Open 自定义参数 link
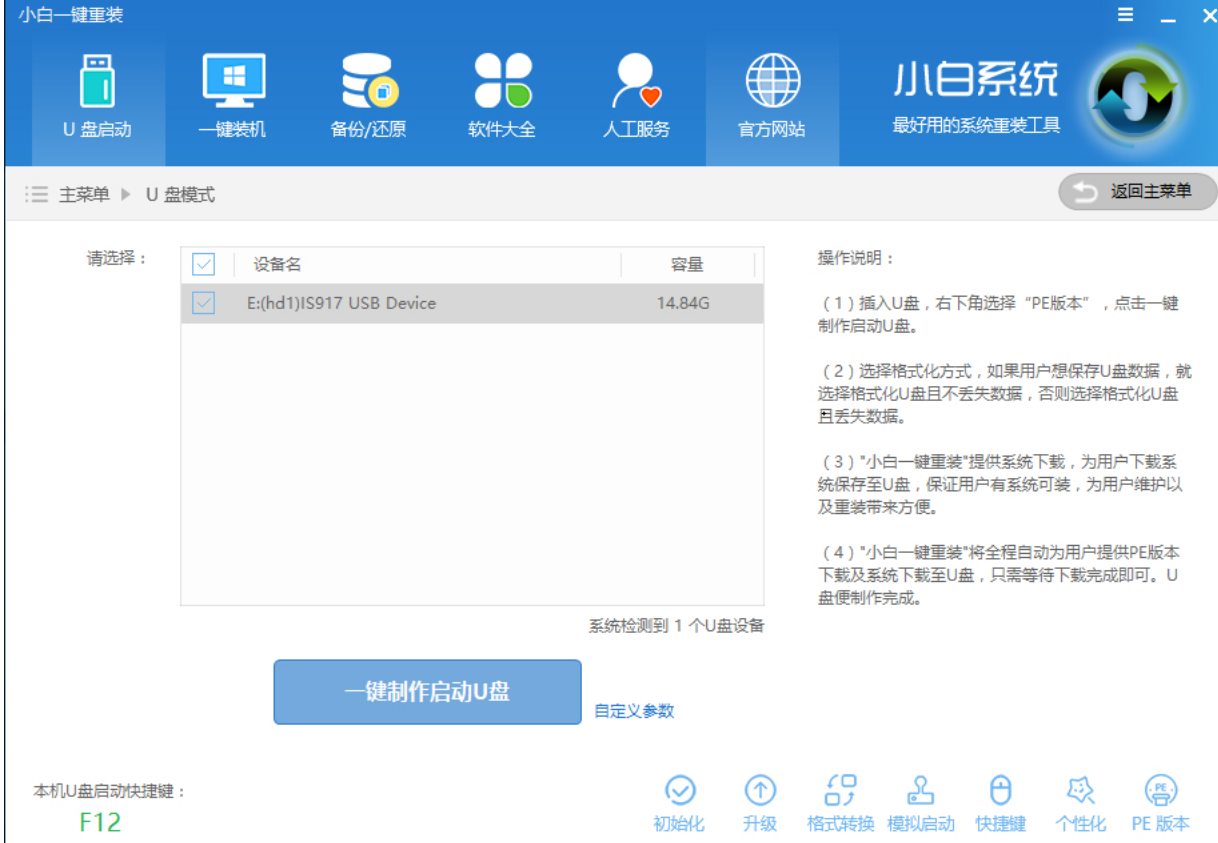Image resolution: width=1218 pixels, height=843 pixels. [634, 711]
